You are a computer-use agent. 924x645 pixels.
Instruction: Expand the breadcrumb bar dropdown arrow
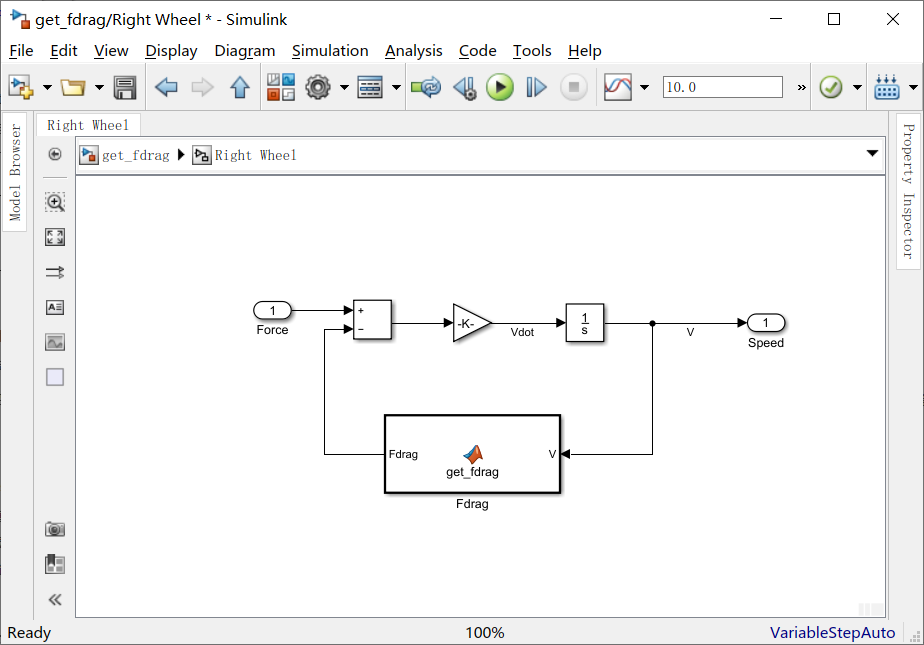(x=872, y=153)
